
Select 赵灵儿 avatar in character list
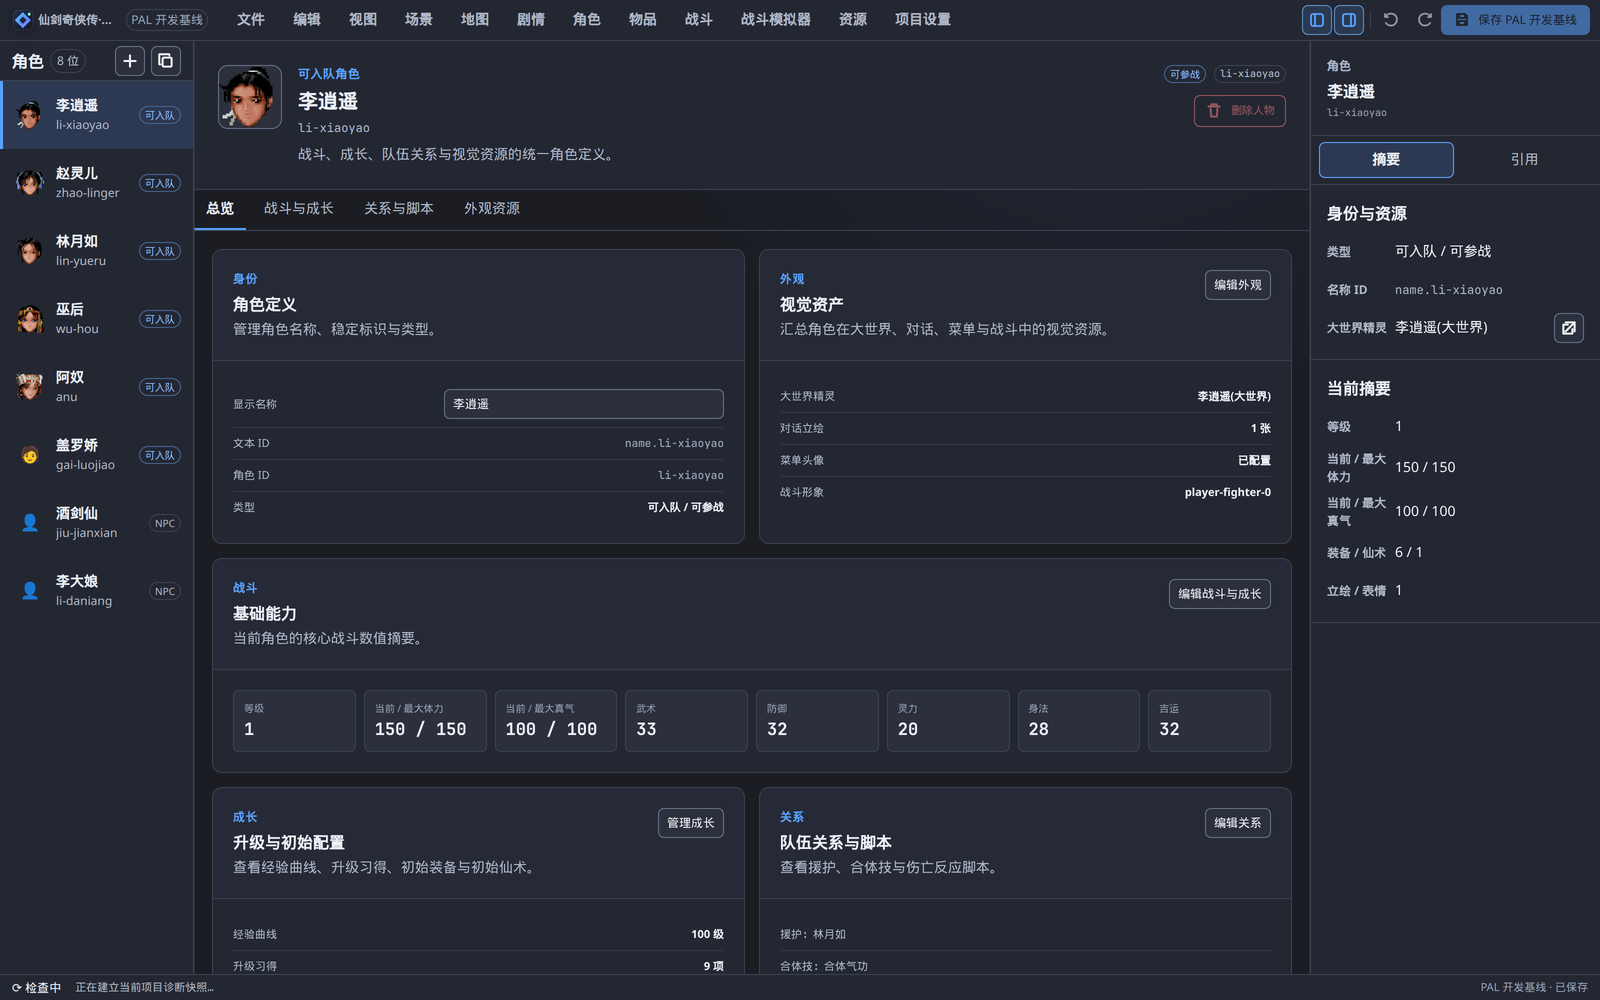click(30, 183)
